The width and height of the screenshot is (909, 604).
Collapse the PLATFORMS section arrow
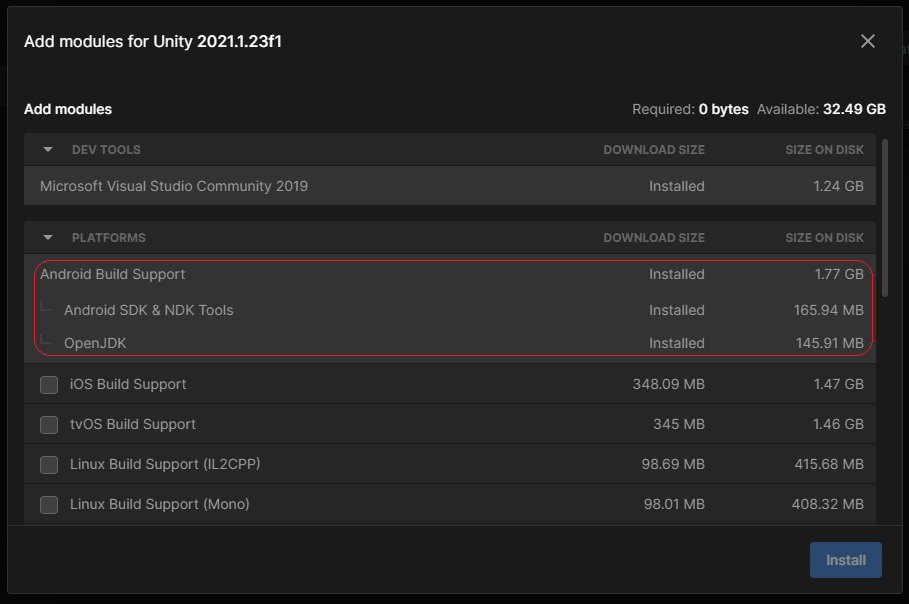click(48, 238)
